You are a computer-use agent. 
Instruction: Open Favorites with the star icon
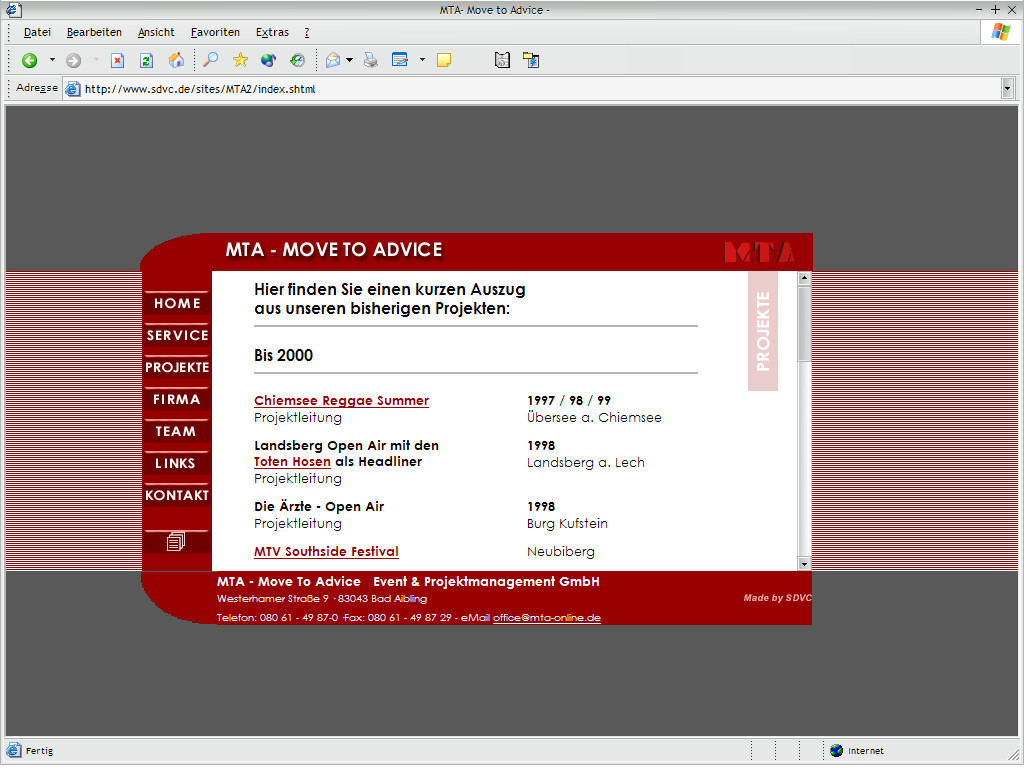240,61
